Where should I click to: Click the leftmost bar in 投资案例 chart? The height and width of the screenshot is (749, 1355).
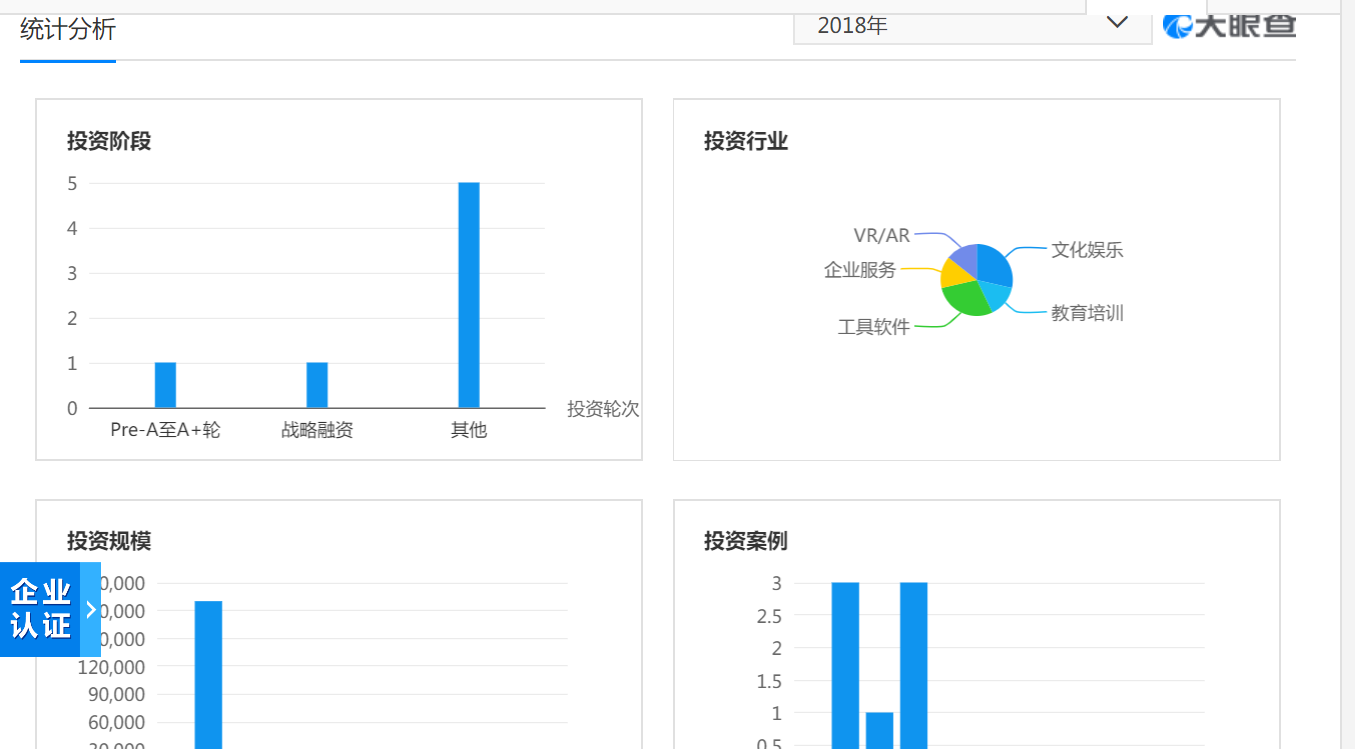pyautogui.click(x=845, y=665)
